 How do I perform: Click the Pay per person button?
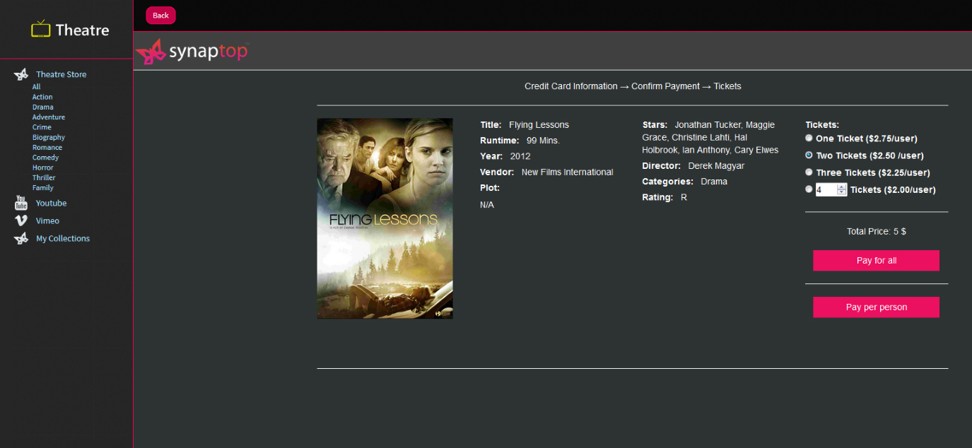(x=876, y=307)
